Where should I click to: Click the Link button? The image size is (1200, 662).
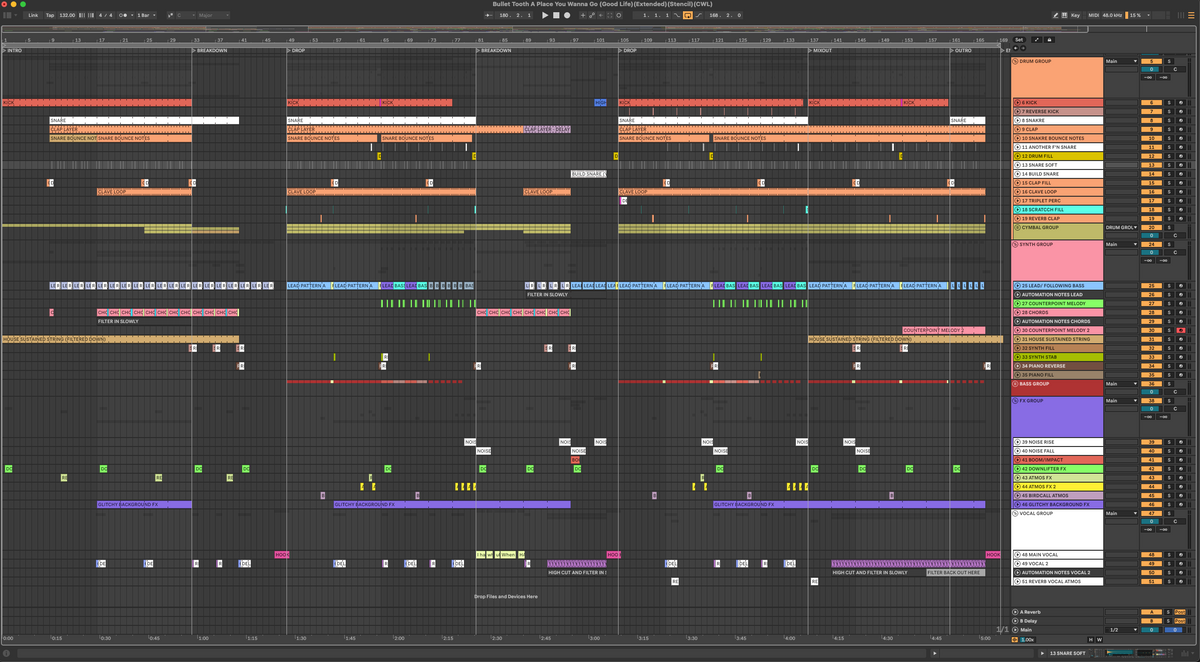(x=33, y=15)
